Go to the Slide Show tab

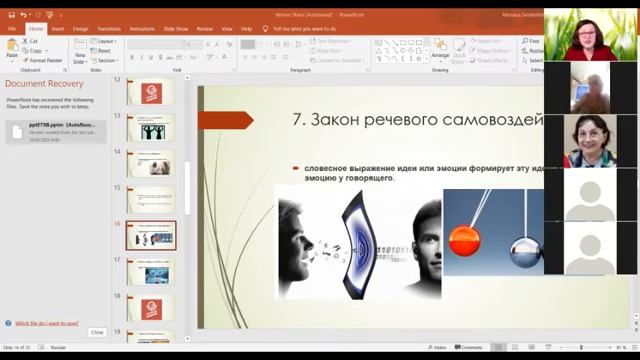176,29
